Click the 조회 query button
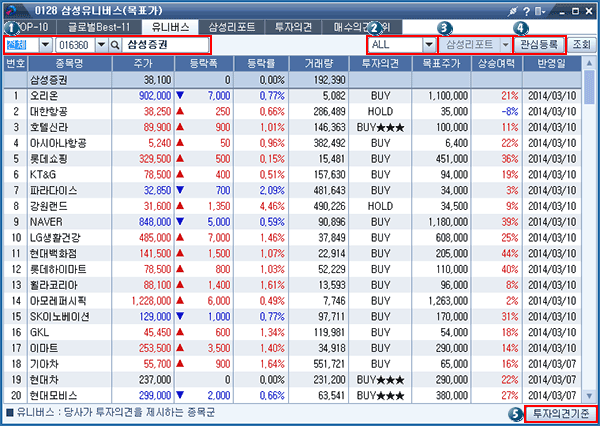The height and width of the screenshot is (426, 600). click(x=581, y=45)
